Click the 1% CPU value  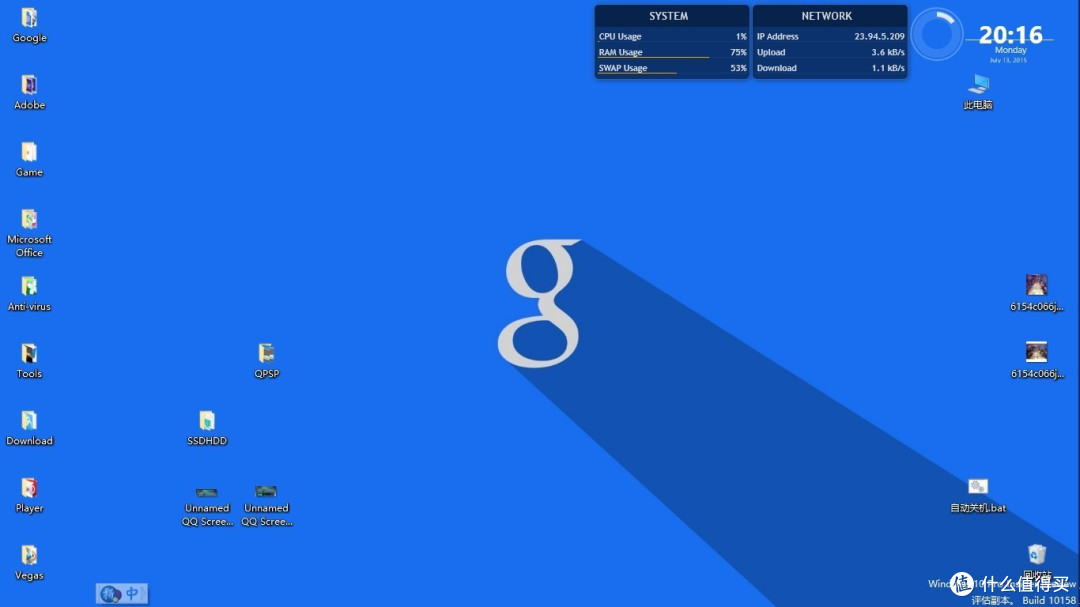coord(740,37)
